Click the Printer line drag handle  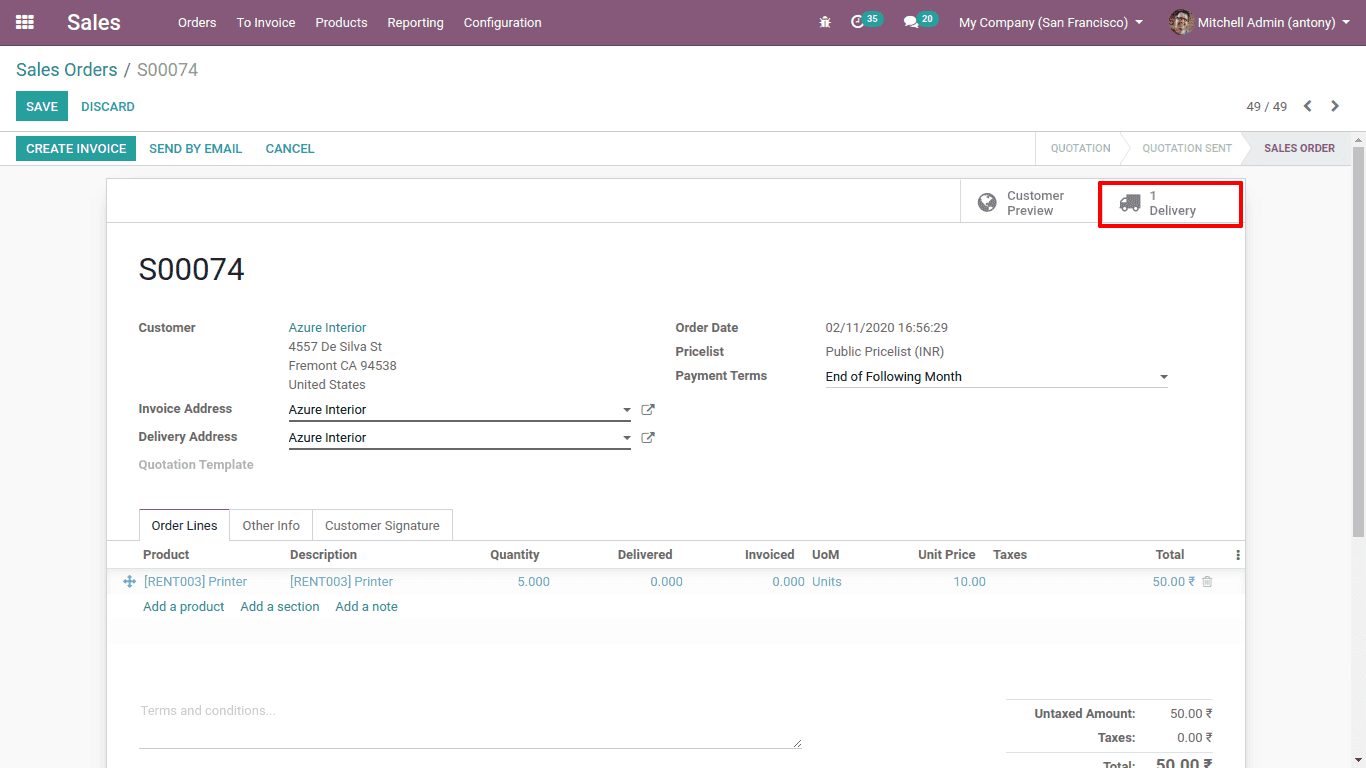(x=129, y=582)
